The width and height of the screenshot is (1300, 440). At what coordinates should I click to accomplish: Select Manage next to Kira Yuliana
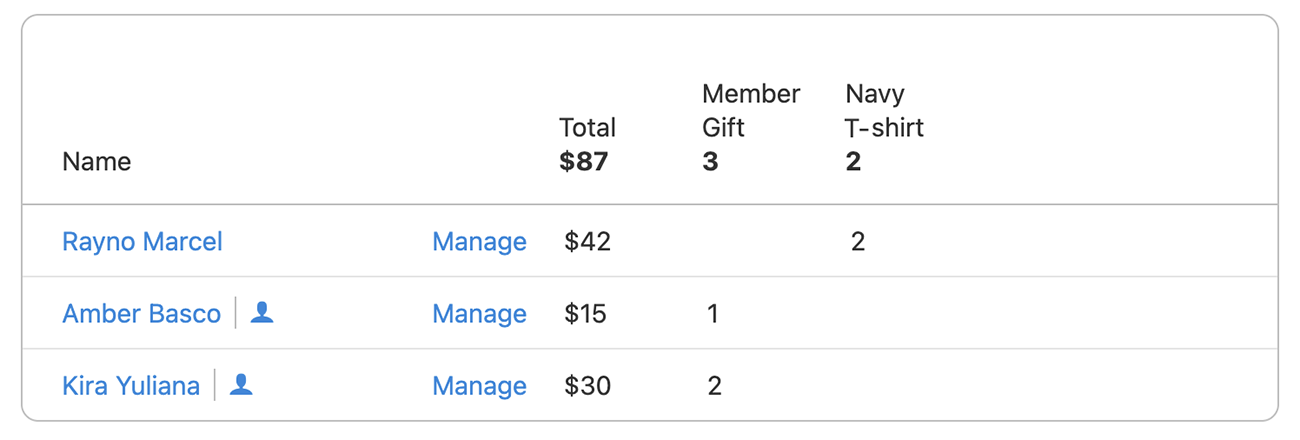tap(479, 386)
